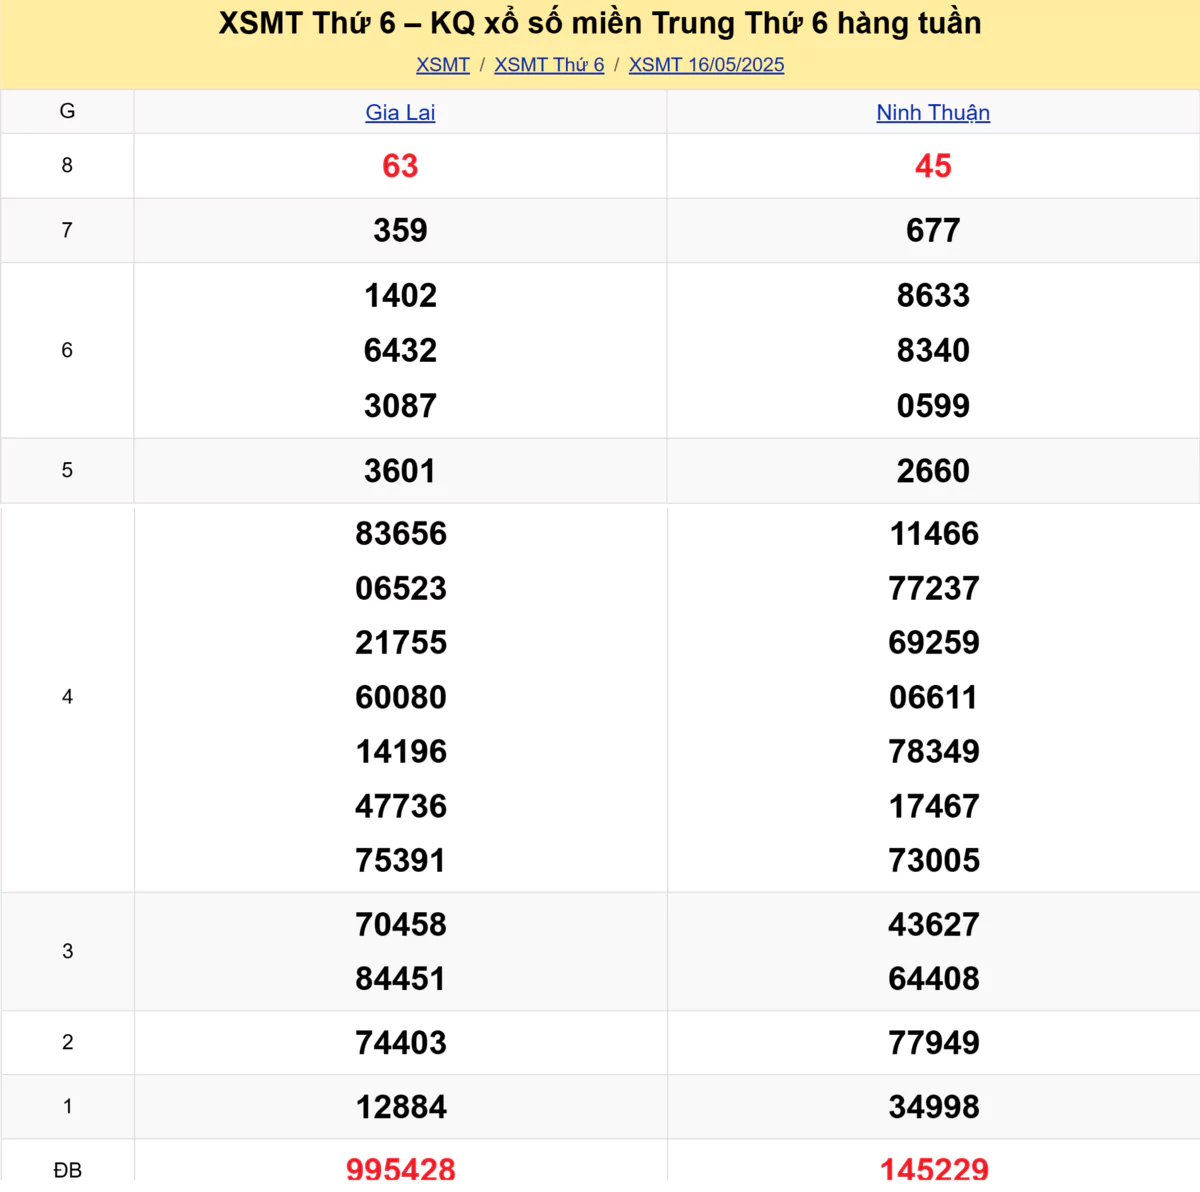Click the prize 5 row label
This screenshot has width=1200, height=1192.
(67, 471)
